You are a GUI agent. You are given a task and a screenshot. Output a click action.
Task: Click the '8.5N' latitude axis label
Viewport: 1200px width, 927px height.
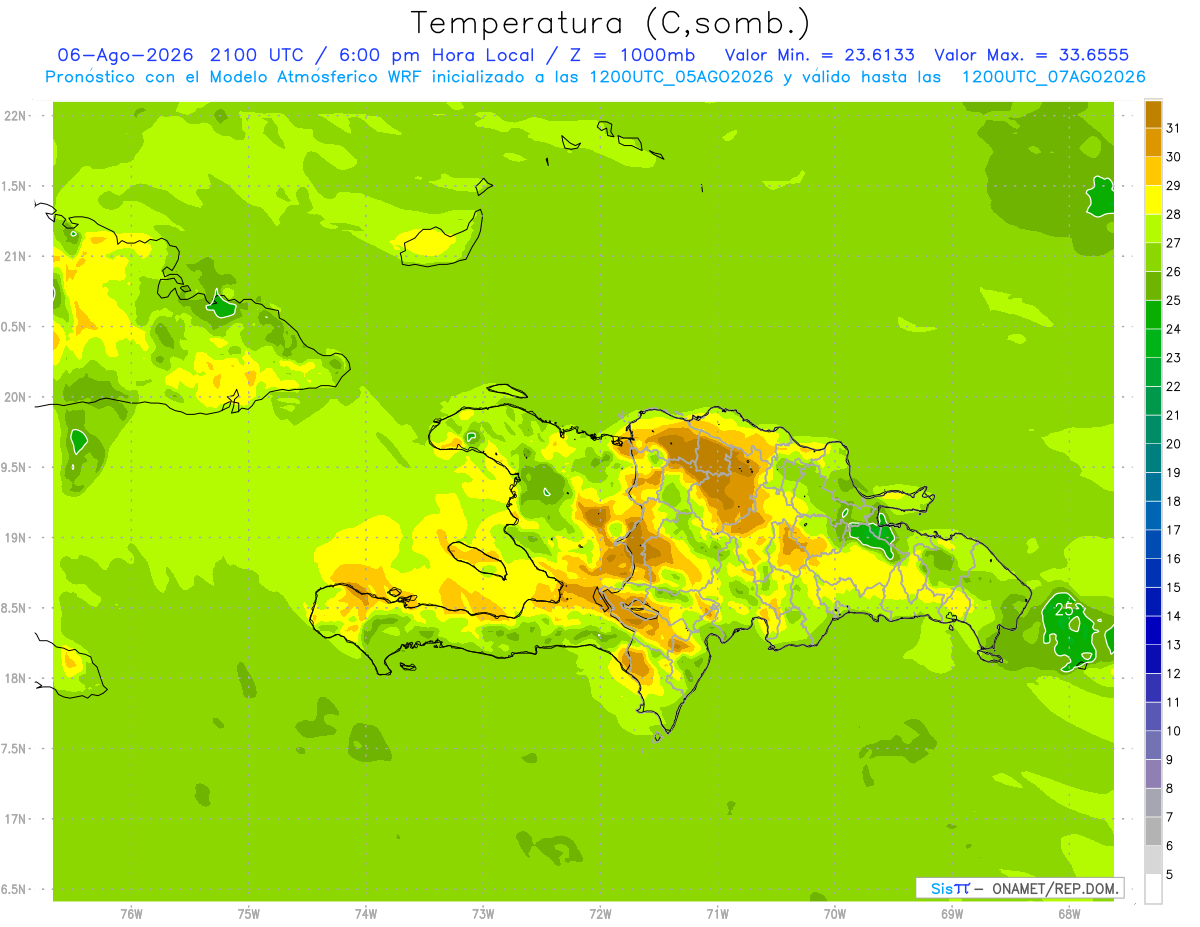(15, 608)
